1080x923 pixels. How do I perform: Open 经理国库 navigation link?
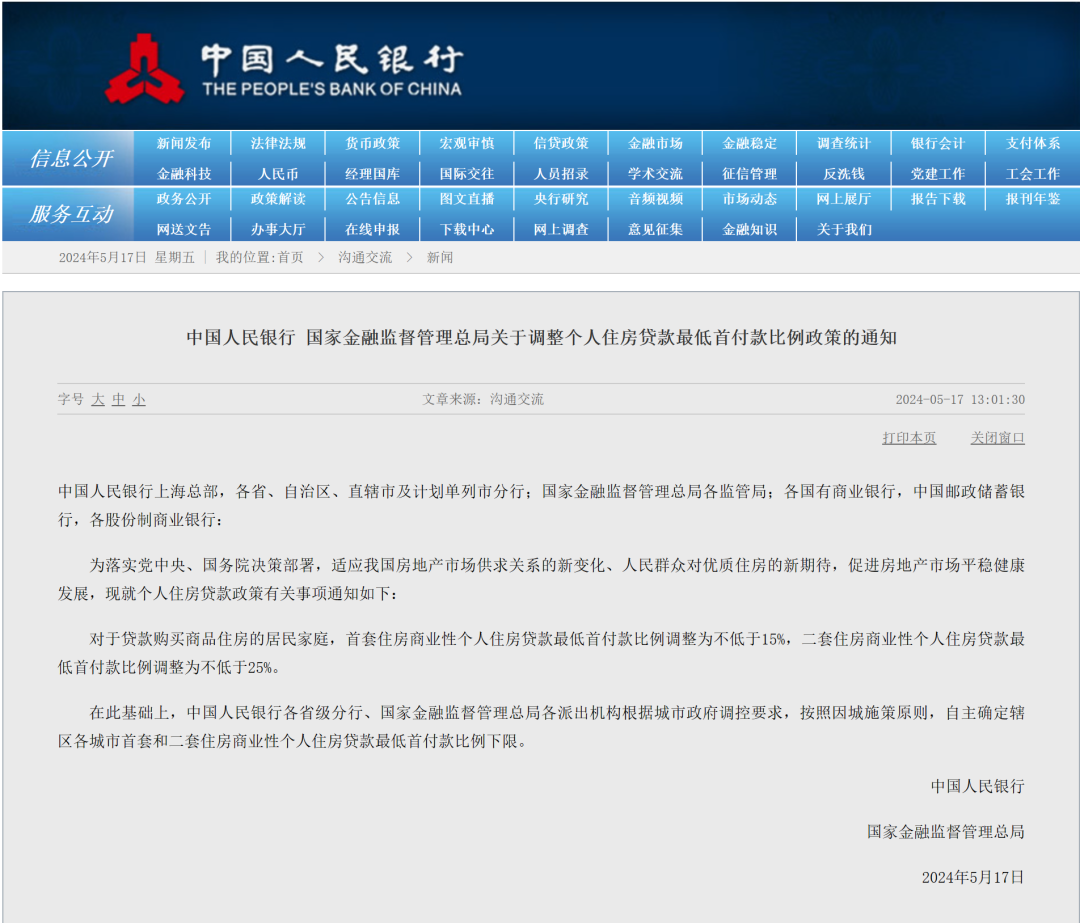pyautogui.click(x=372, y=174)
